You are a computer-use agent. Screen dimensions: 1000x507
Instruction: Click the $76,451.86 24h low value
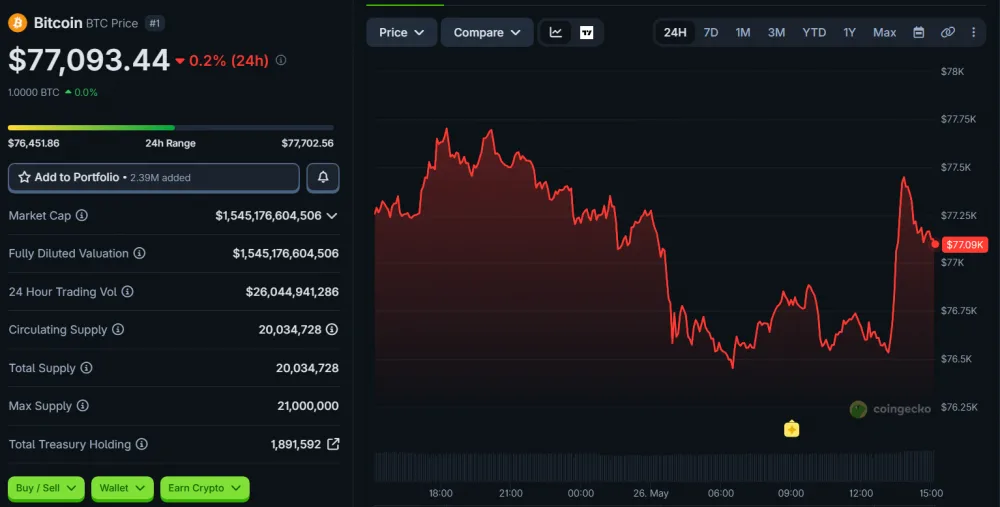pyautogui.click(x=34, y=143)
